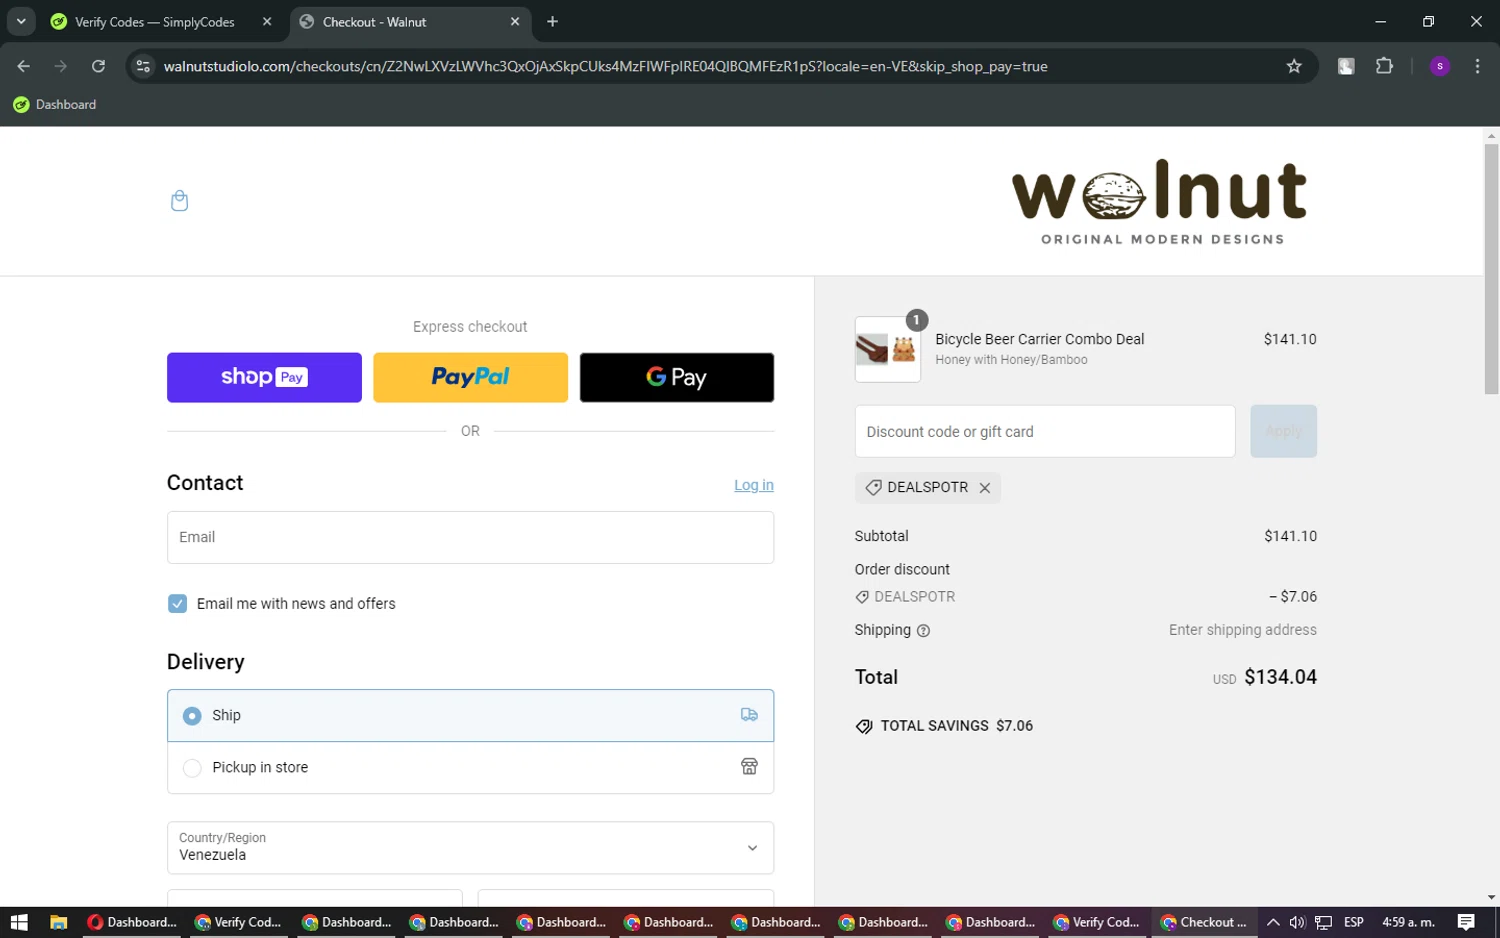
Task: Switch to Opera Dashboard taskbar window
Action: click(132, 922)
